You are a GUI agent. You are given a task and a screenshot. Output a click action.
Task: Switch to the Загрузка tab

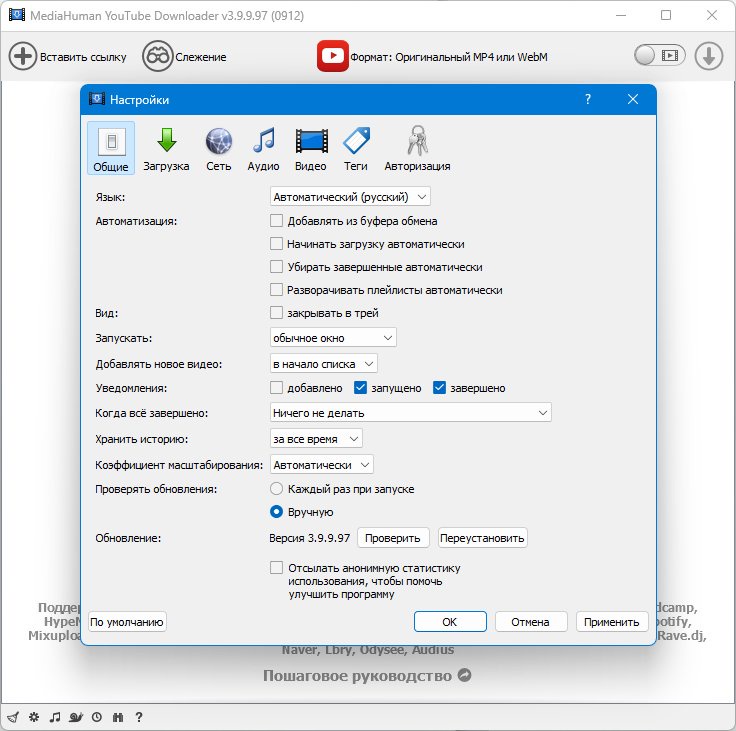click(166, 148)
